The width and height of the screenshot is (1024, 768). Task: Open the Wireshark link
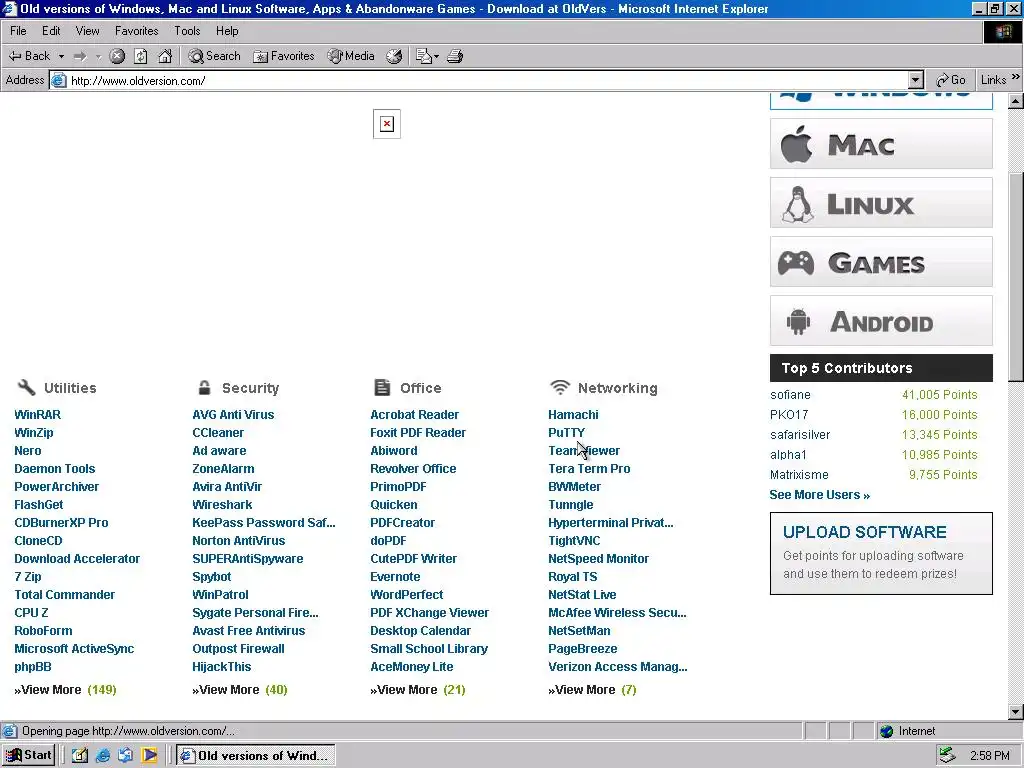pyautogui.click(x=222, y=505)
